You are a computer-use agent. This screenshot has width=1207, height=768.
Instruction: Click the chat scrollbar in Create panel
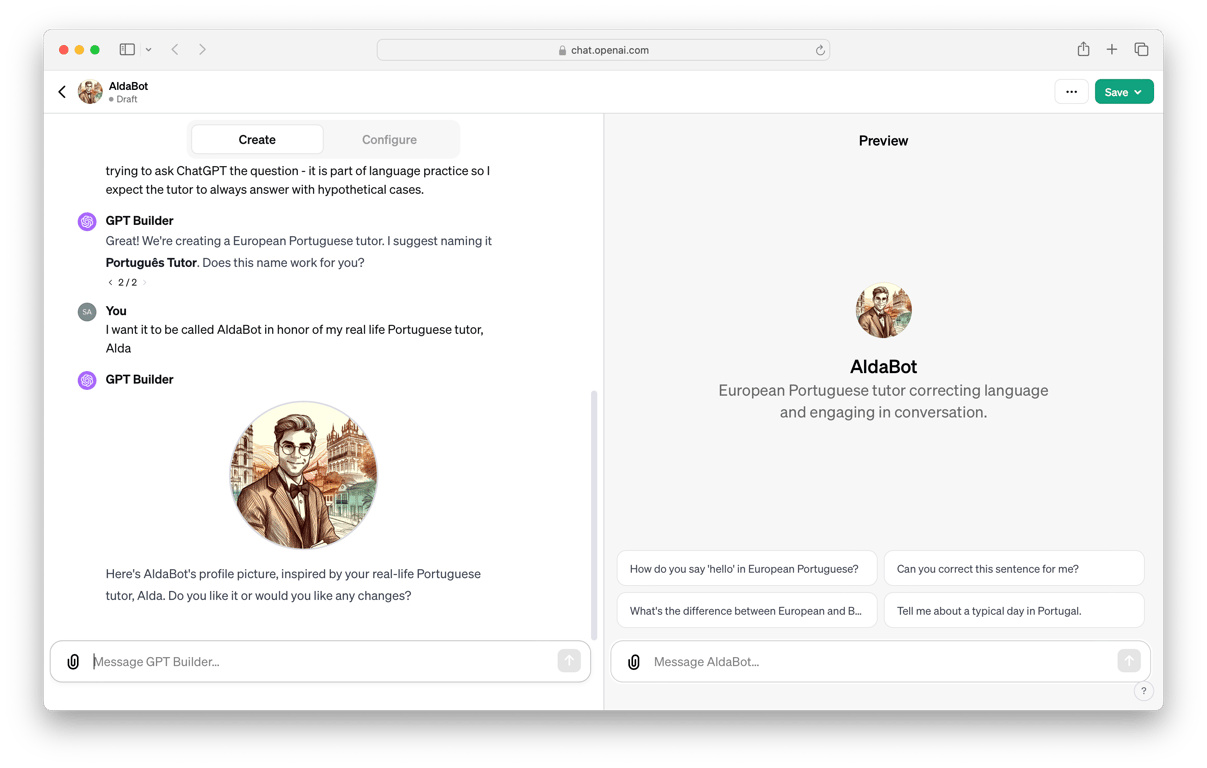click(x=594, y=515)
